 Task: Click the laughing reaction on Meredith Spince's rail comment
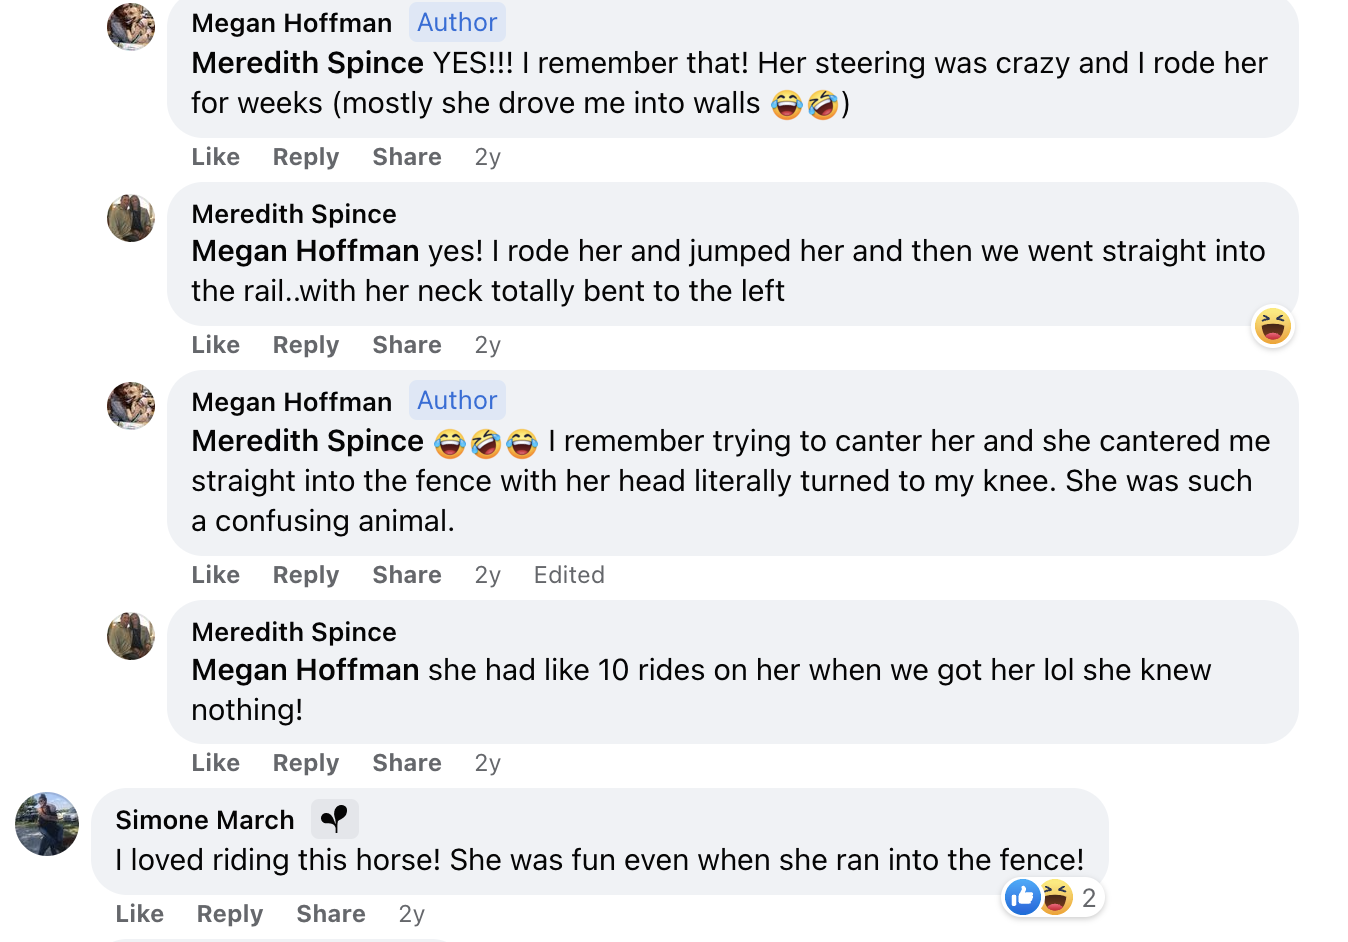1273,326
